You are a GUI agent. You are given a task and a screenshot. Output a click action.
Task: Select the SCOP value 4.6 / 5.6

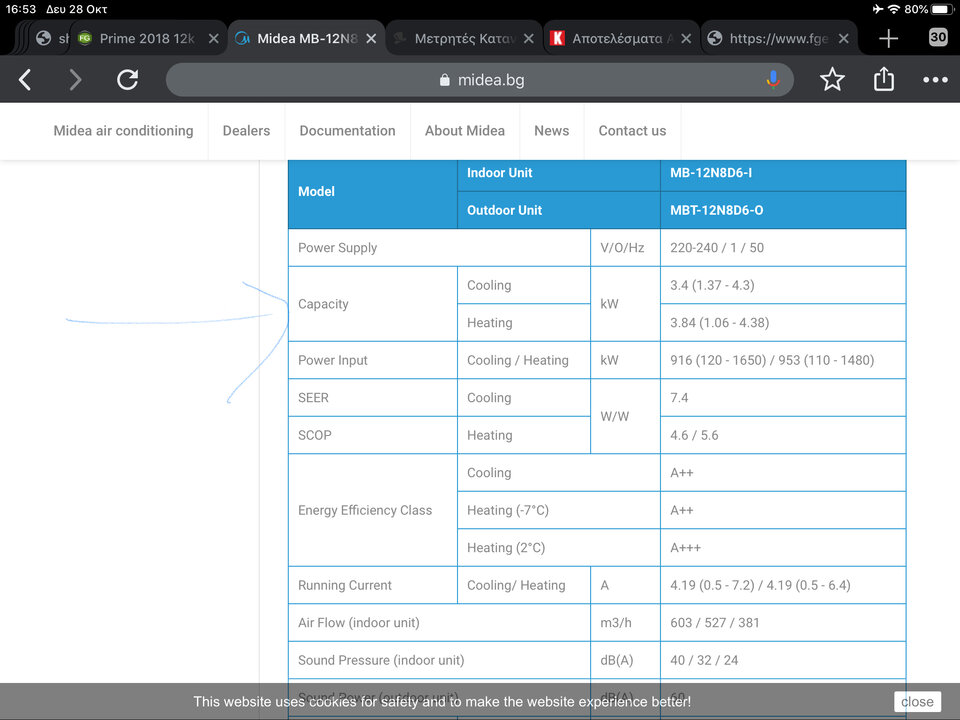coord(694,435)
